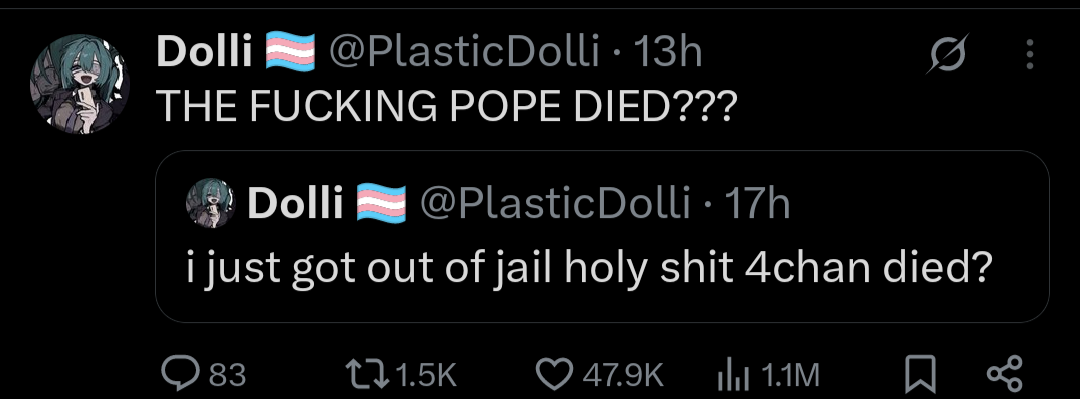Open the 13h timestamp link
Screen dimensions: 1080x399
pos(667,52)
